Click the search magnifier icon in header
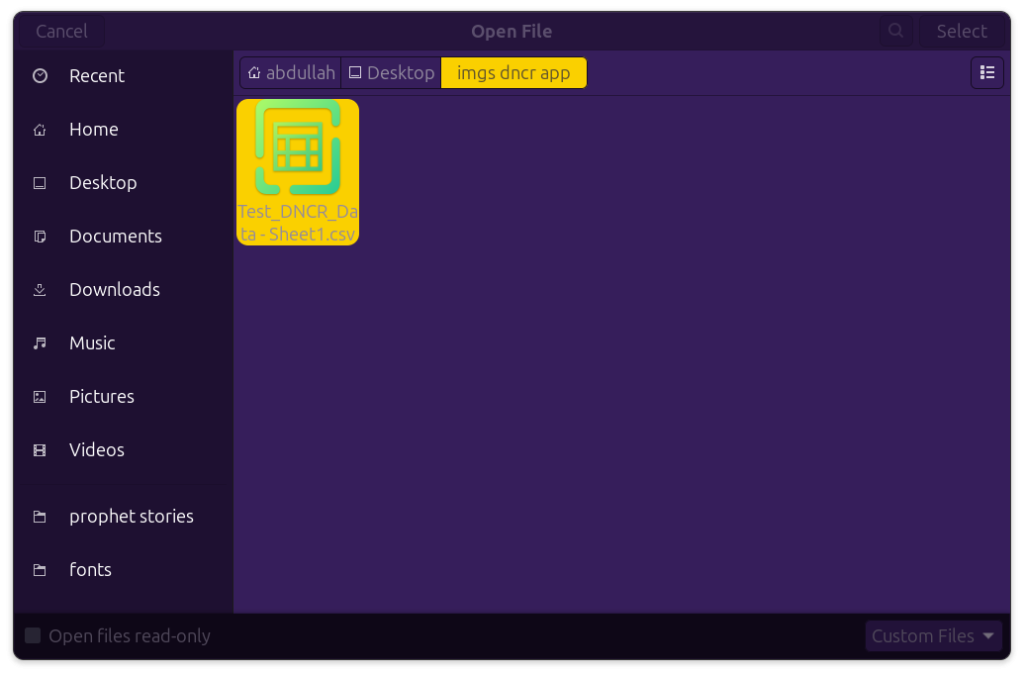This screenshot has width=1024, height=676. [x=896, y=31]
